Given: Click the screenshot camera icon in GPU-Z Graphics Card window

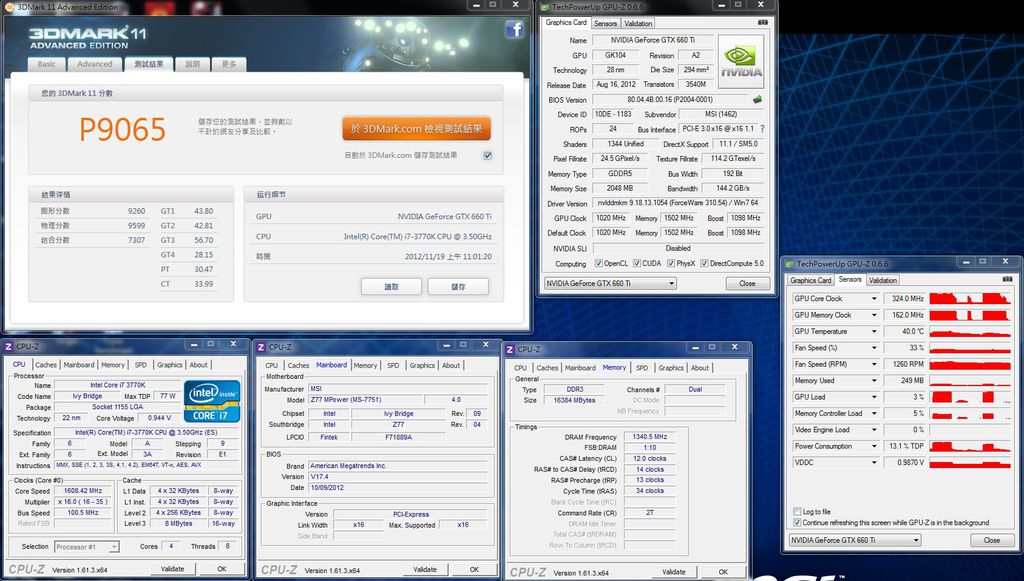Looking at the screenshot, I should pyautogui.click(x=762, y=23).
